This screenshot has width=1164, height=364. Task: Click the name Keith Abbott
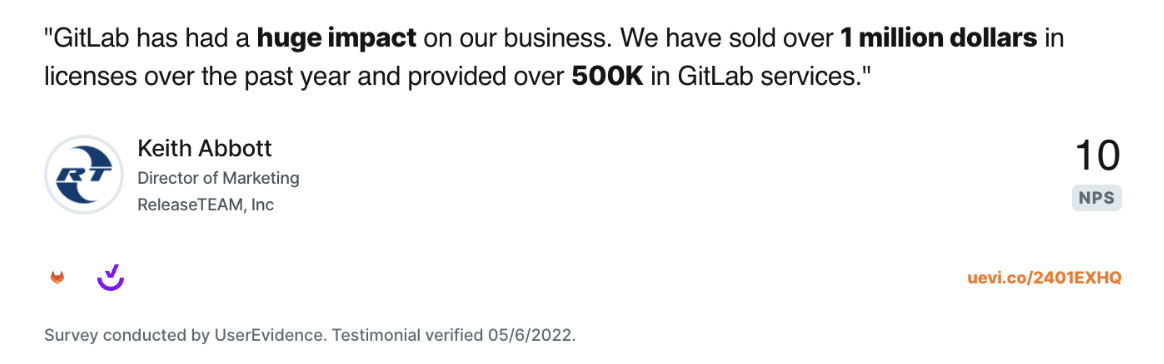[205, 149]
